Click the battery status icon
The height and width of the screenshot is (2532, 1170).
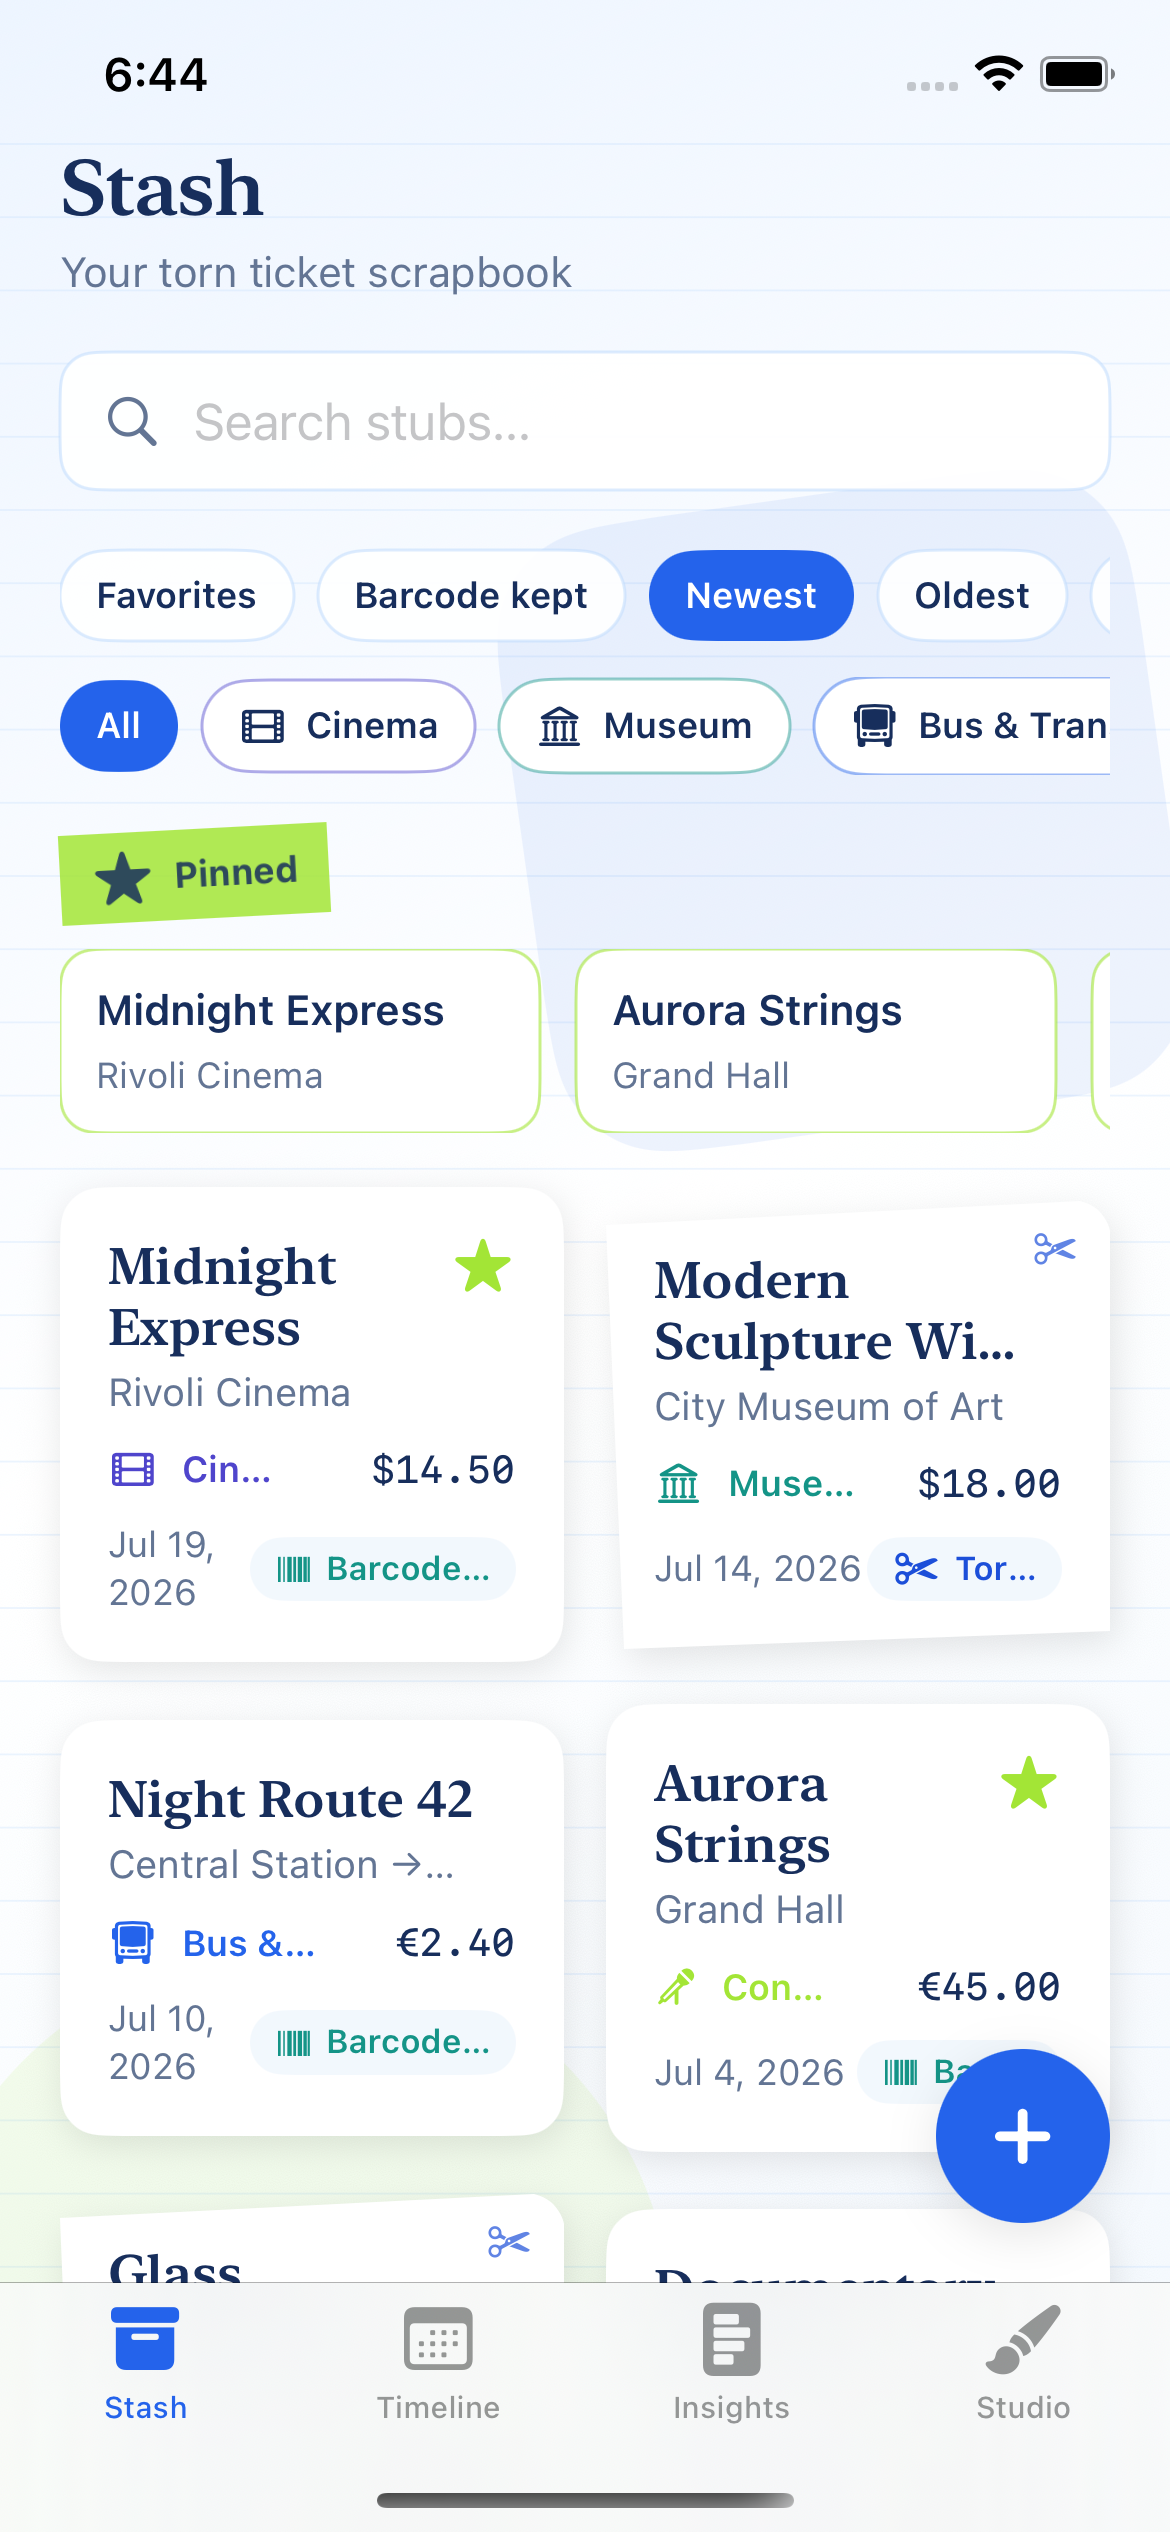[1078, 74]
